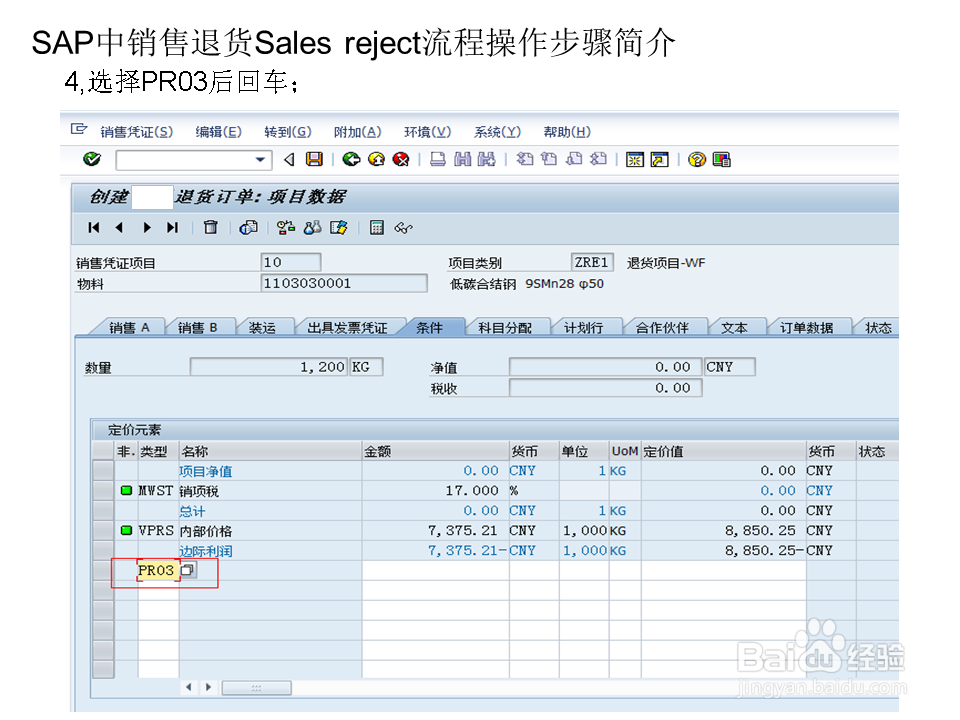
Task: Switch to the 计划行 tab
Action: click(x=583, y=328)
